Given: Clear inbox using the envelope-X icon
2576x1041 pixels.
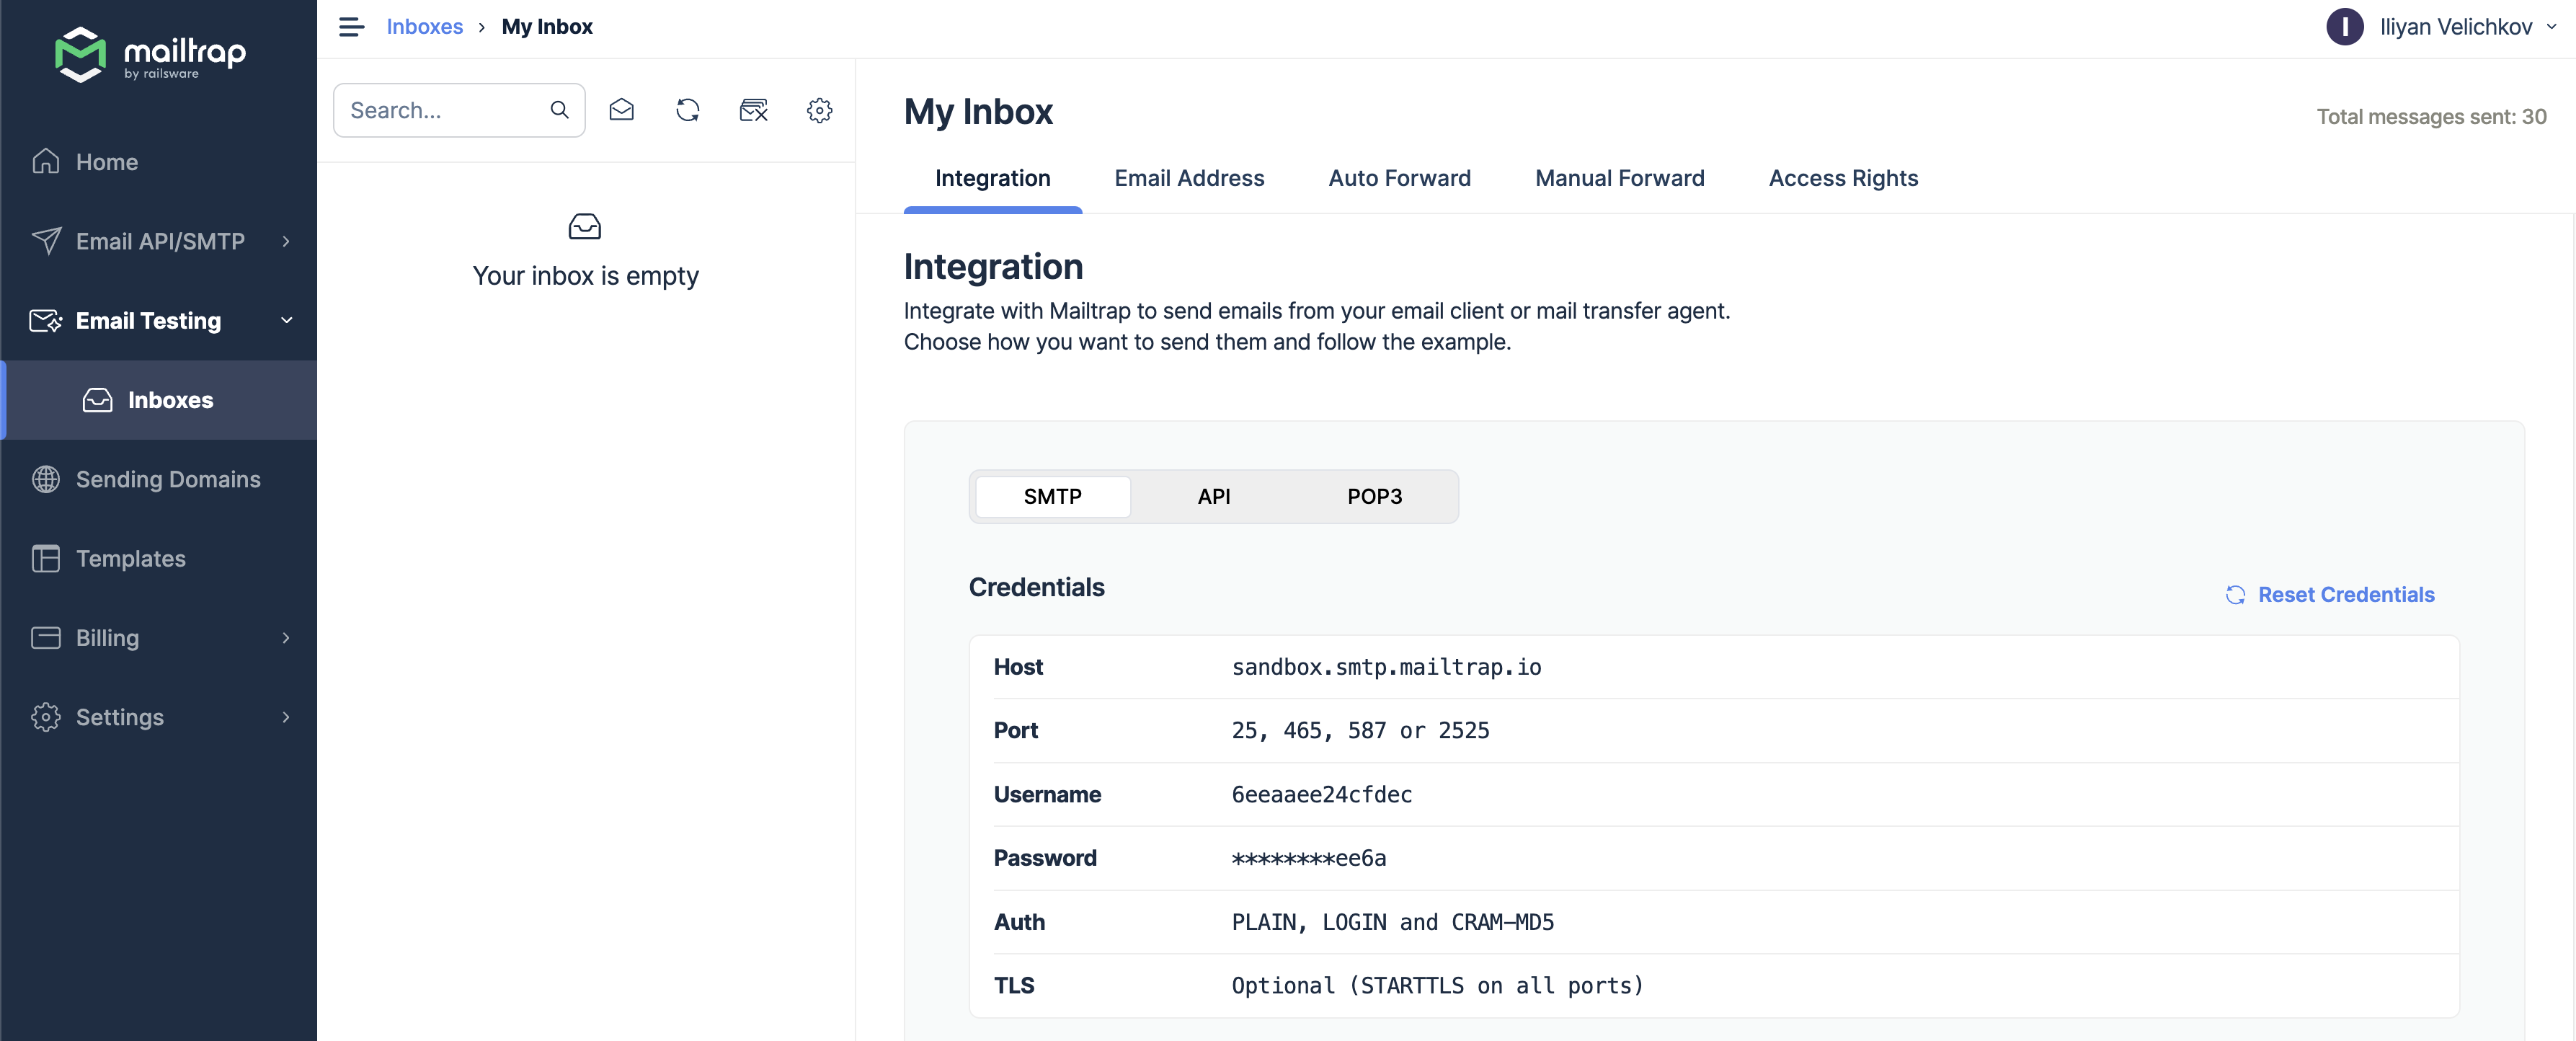Looking at the screenshot, I should click(x=754, y=110).
